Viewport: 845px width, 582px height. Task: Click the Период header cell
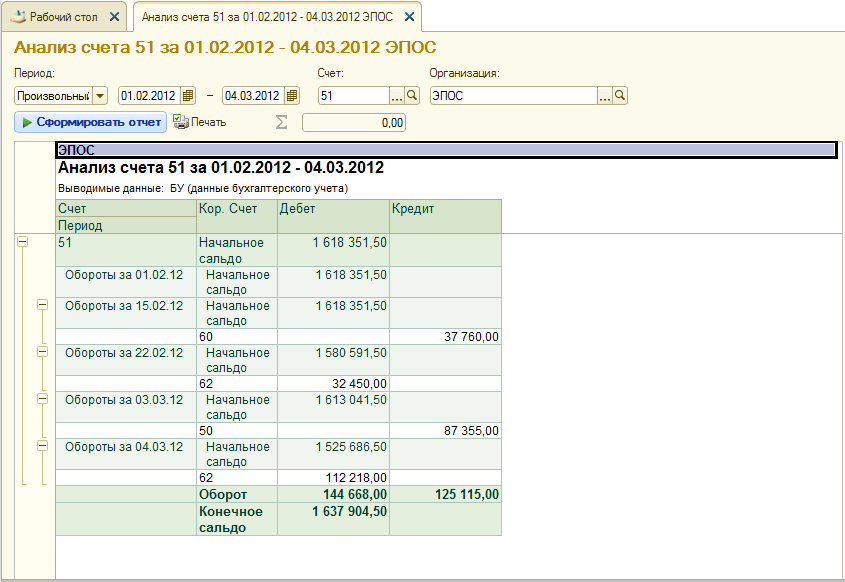point(126,225)
